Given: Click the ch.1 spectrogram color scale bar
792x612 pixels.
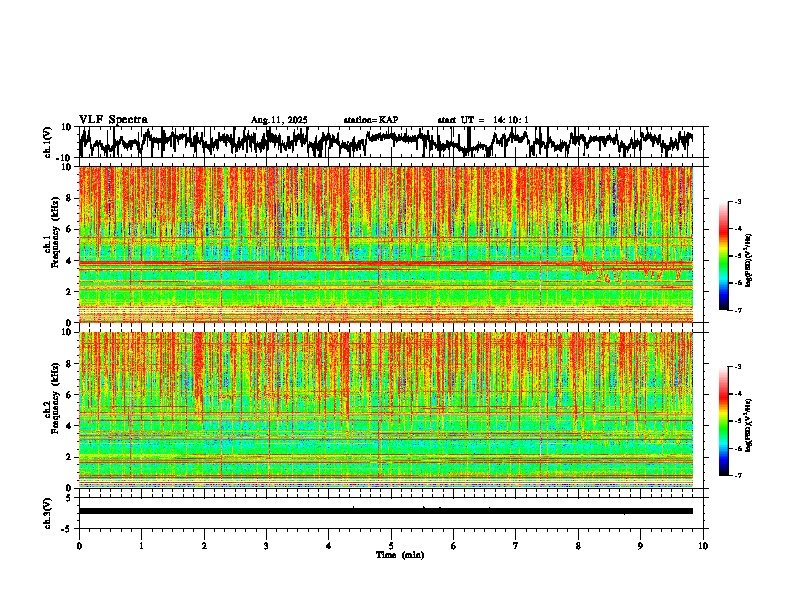Looking at the screenshot, I should tap(723, 256).
